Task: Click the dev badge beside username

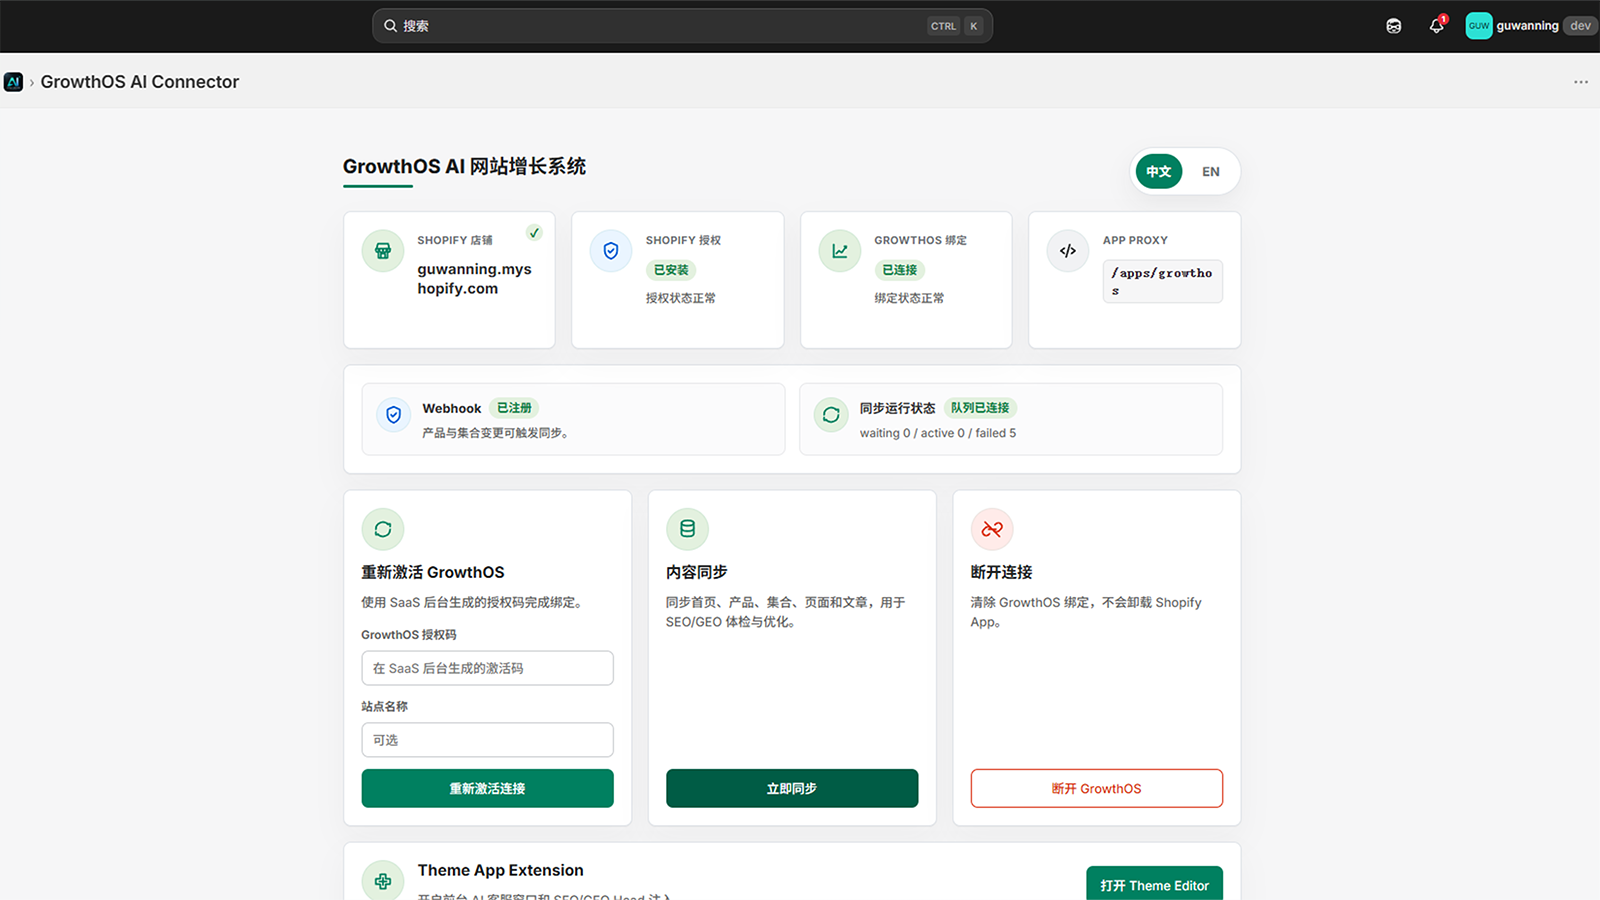Action: pyautogui.click(x=1580, y=26)
